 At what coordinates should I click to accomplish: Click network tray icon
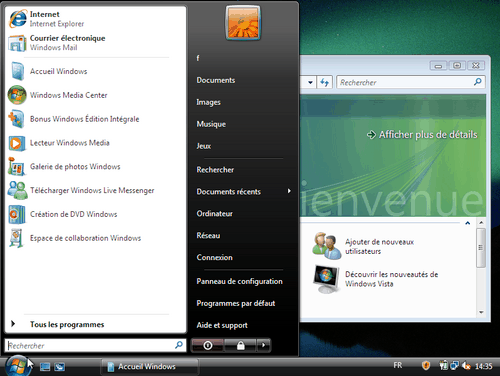point(454,366)
